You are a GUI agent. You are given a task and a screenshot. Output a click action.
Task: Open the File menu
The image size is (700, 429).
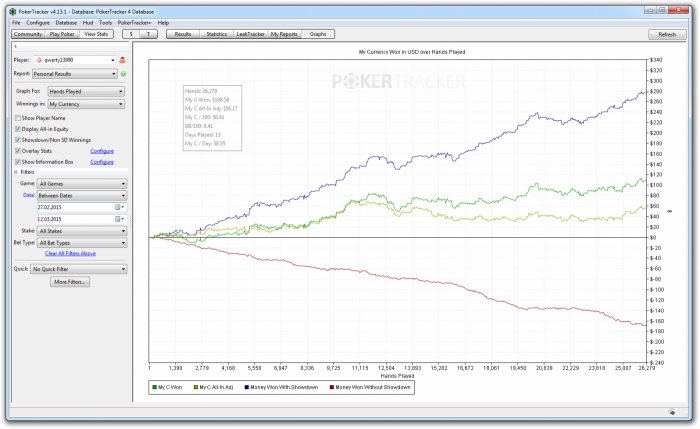[x=17, y=23]
